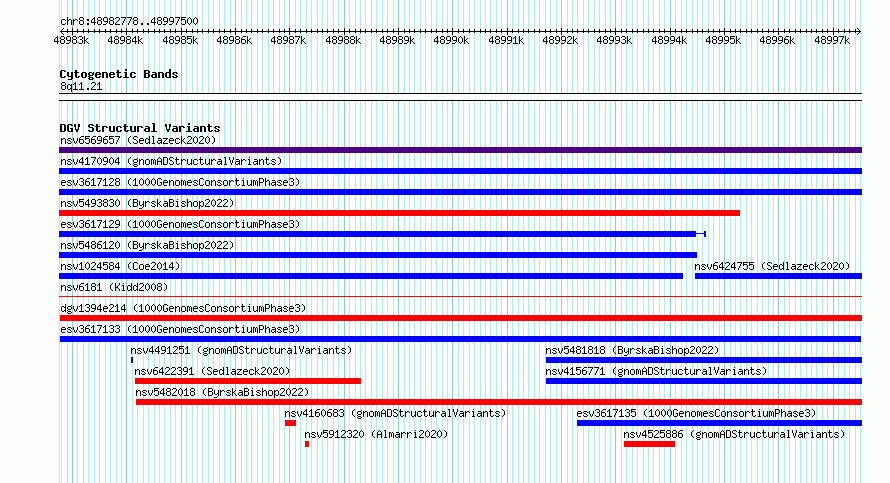Click the blue nsv5481818 variant bar
The height and width of the screenshot is (483, 890).
[x=704, y=360]
